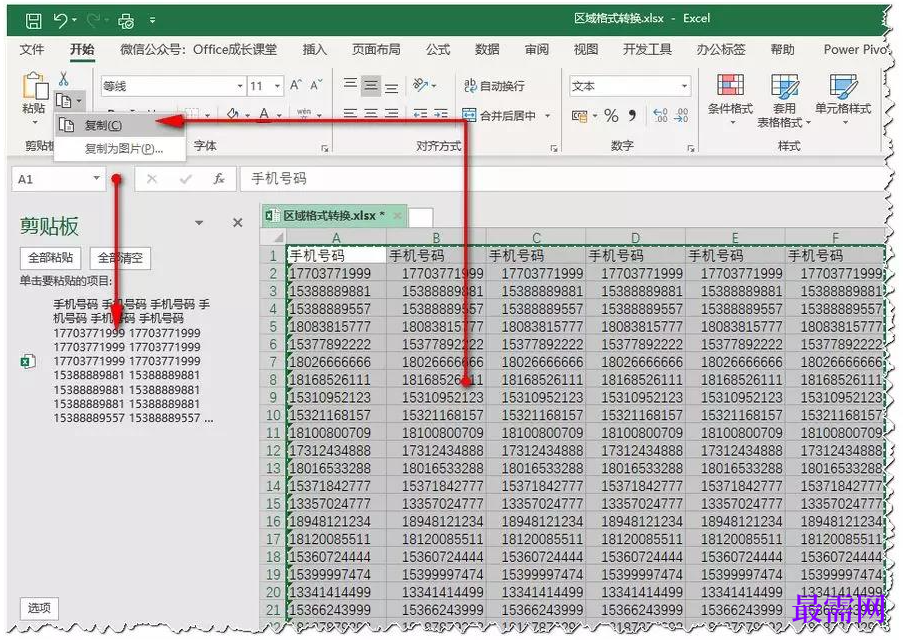Open the 公式 ribbon tab
This screenshot has width=904, height=640.
[x=438, y=50]
